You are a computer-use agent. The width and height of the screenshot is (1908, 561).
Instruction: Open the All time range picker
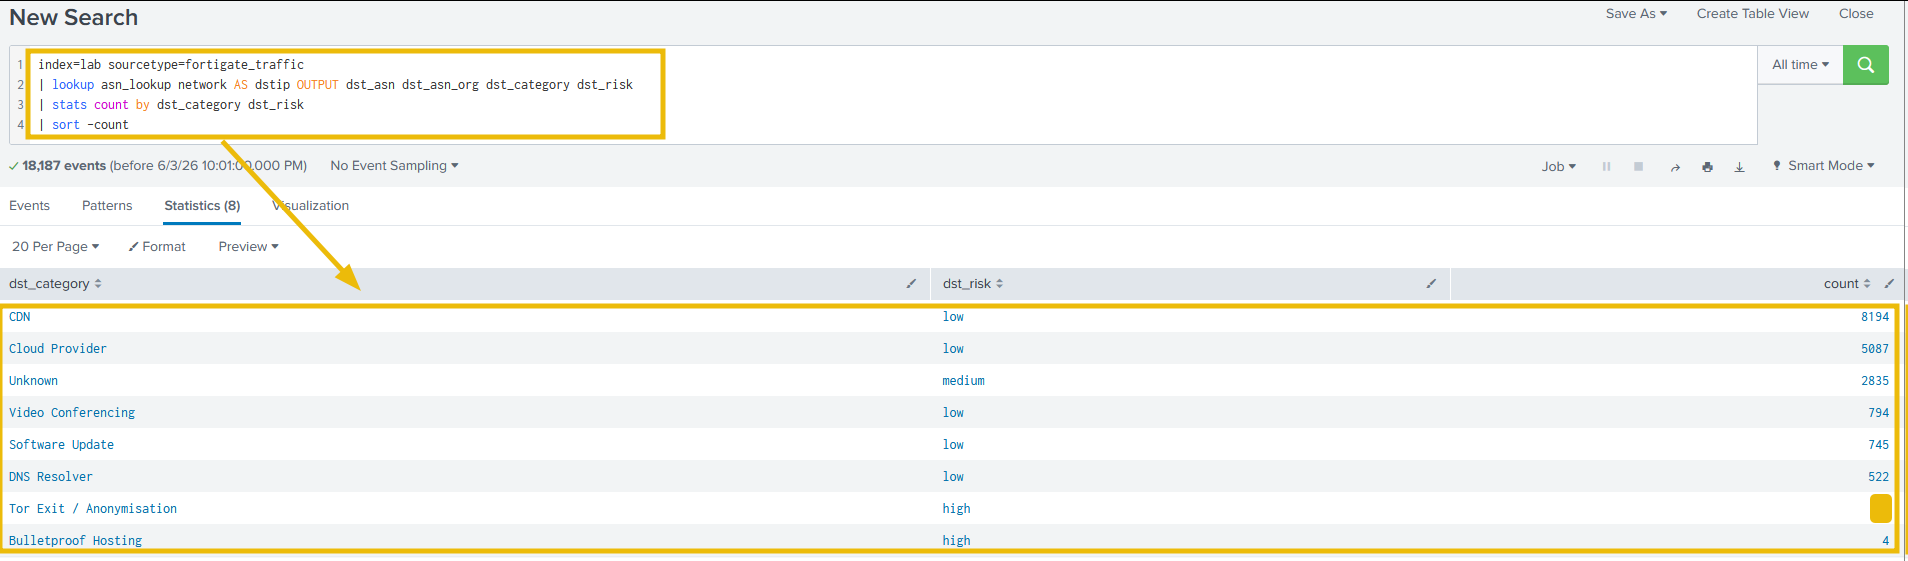1800,65
